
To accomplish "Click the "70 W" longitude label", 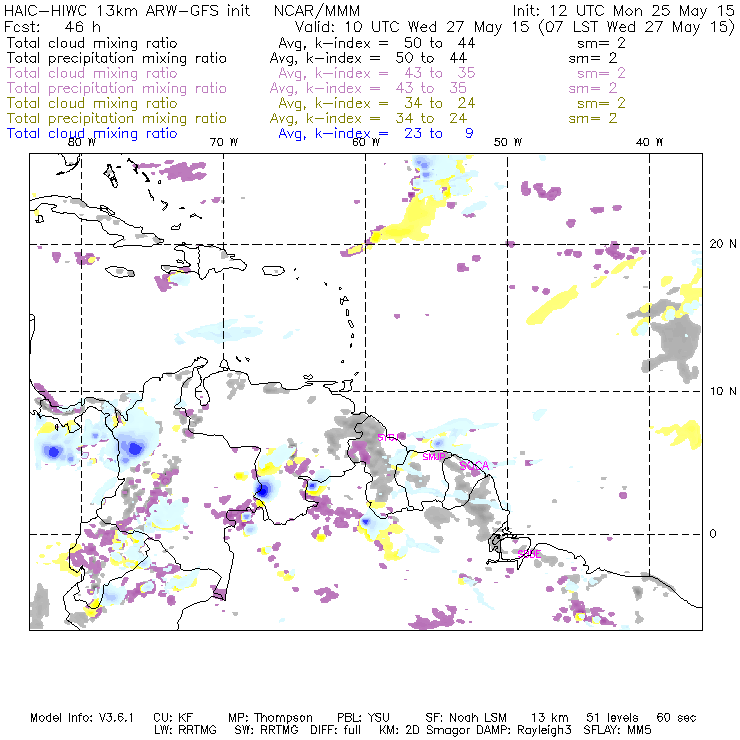I will coord(224,142).
